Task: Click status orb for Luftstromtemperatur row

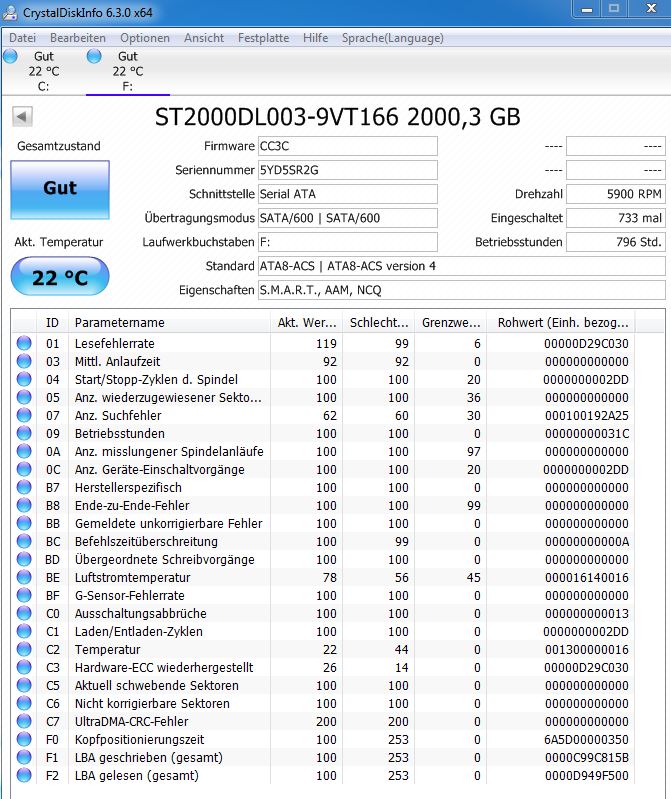Action: pyautogui.click(x=24, y=577)
